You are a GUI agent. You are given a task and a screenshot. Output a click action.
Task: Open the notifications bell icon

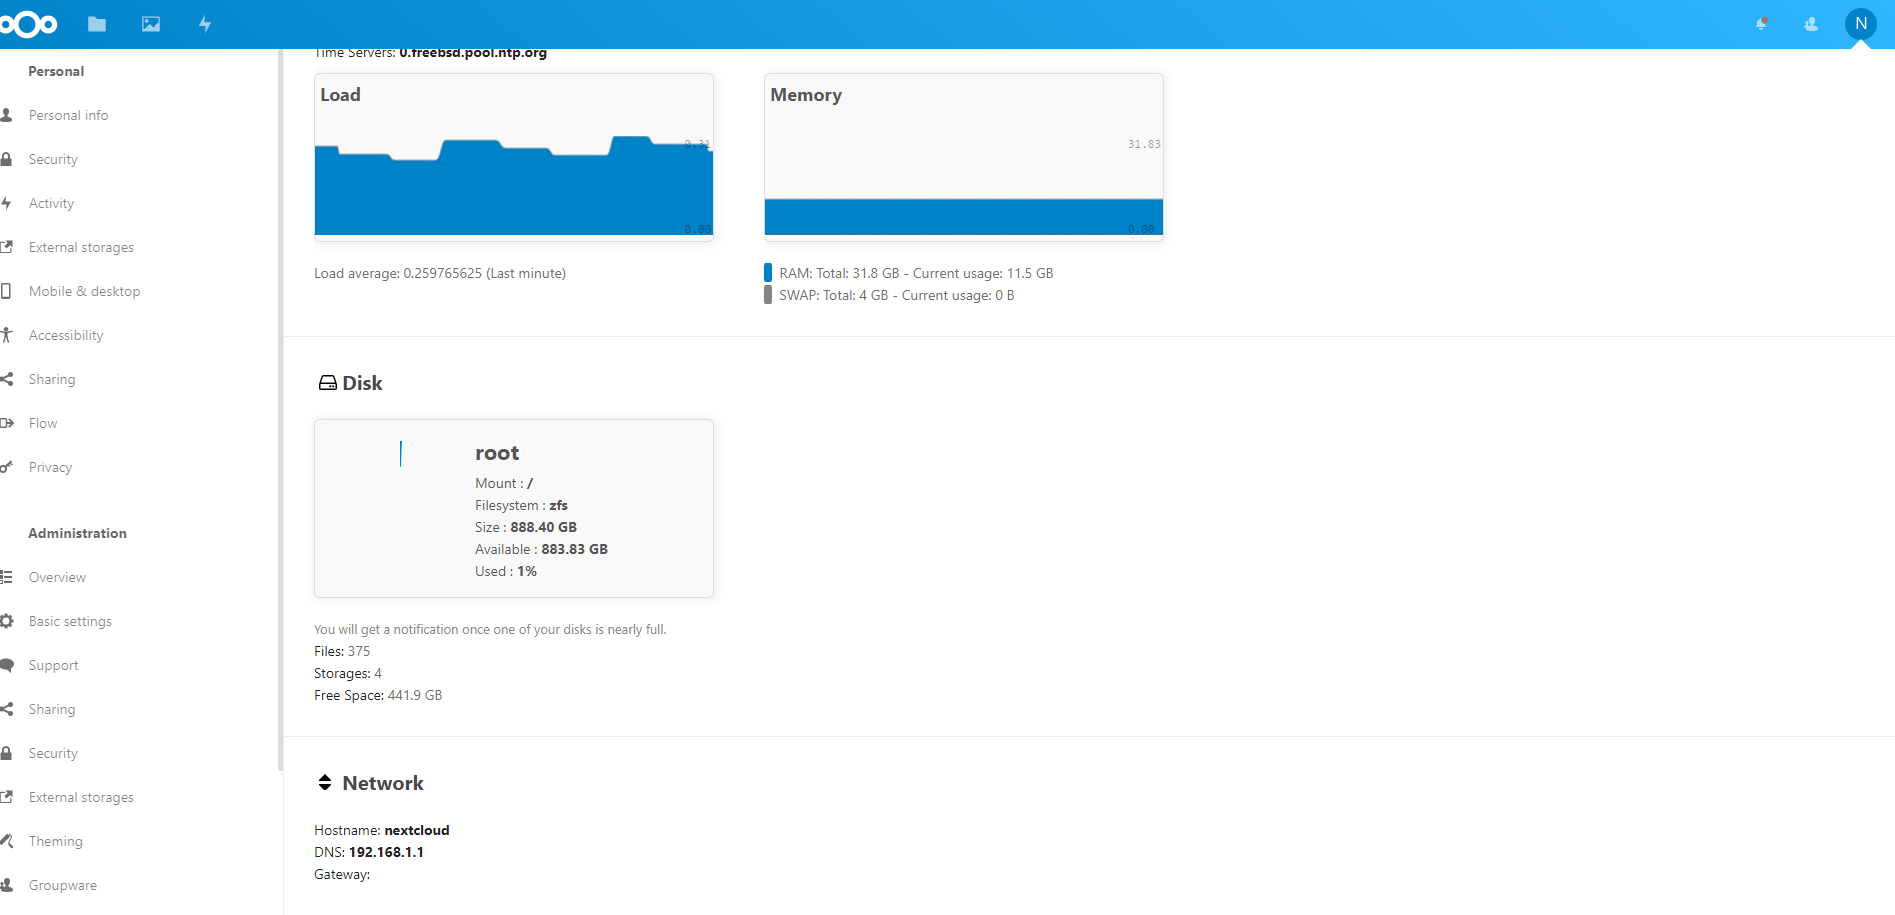coord(1762,24)
